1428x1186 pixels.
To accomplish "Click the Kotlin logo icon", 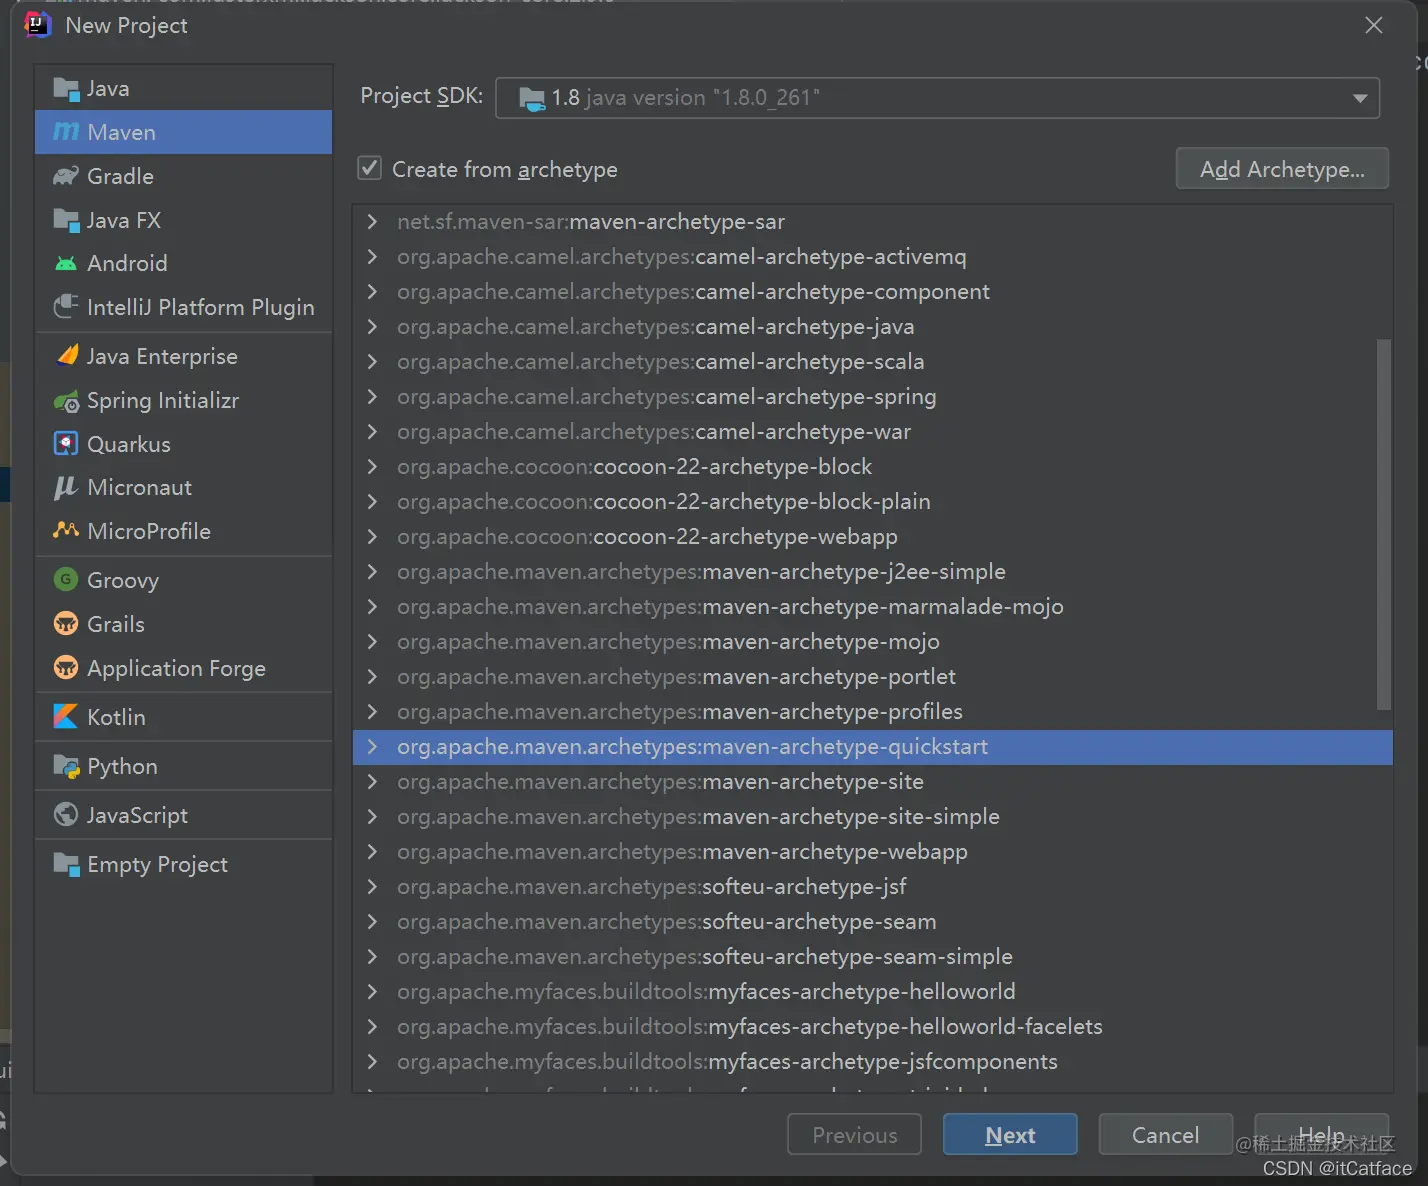I will (66, 716).
